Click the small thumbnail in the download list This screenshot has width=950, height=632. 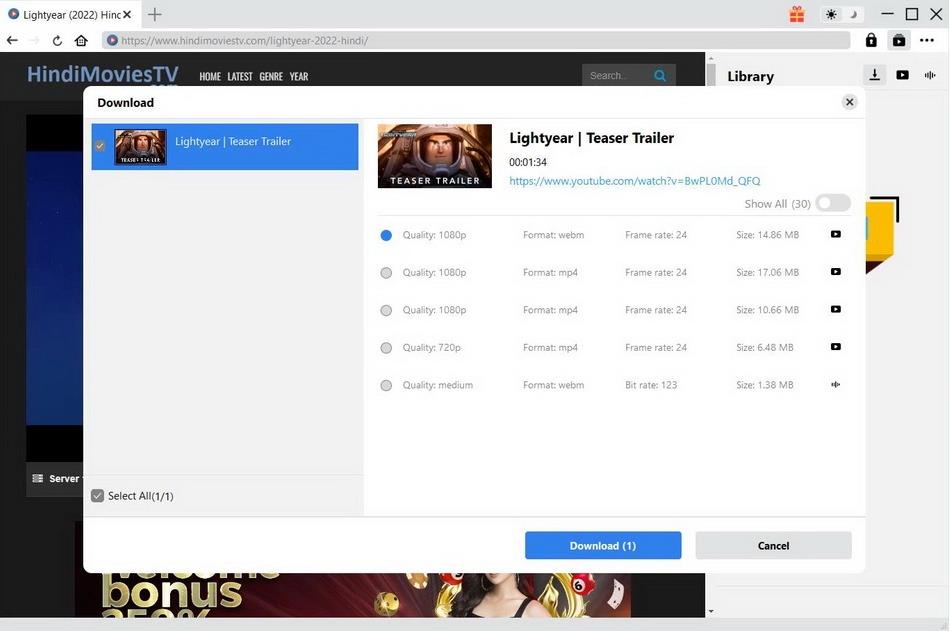[x=141, y=147]
